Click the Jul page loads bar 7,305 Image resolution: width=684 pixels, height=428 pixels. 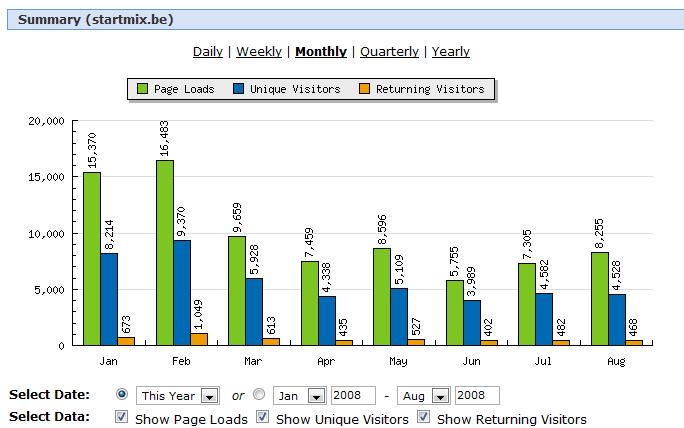pos(527,305)
